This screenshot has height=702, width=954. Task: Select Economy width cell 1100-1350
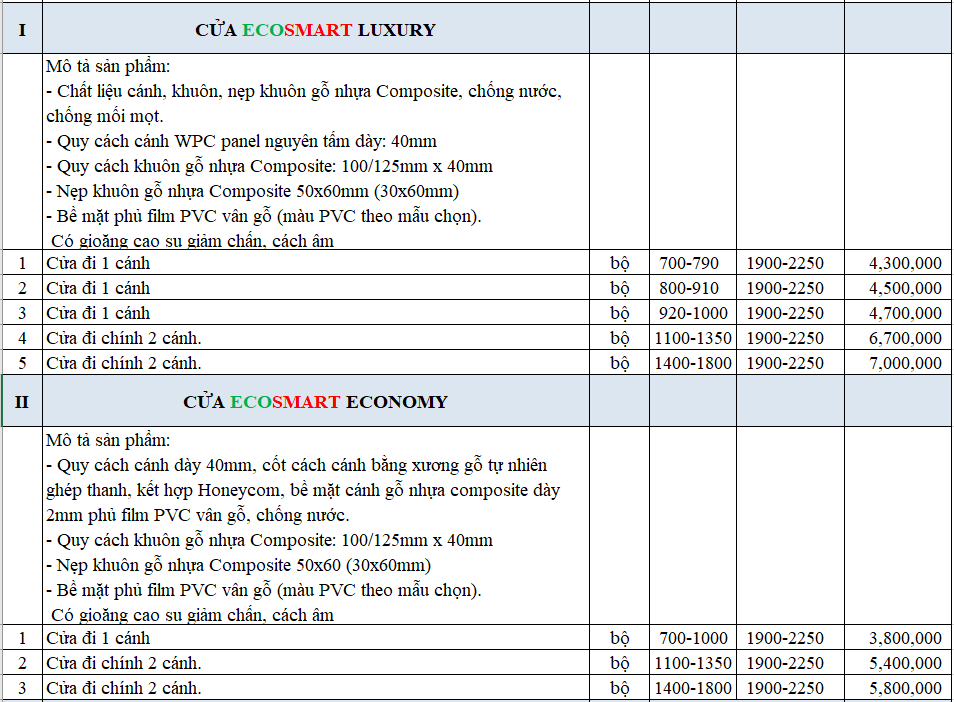(x=693, y=662)
